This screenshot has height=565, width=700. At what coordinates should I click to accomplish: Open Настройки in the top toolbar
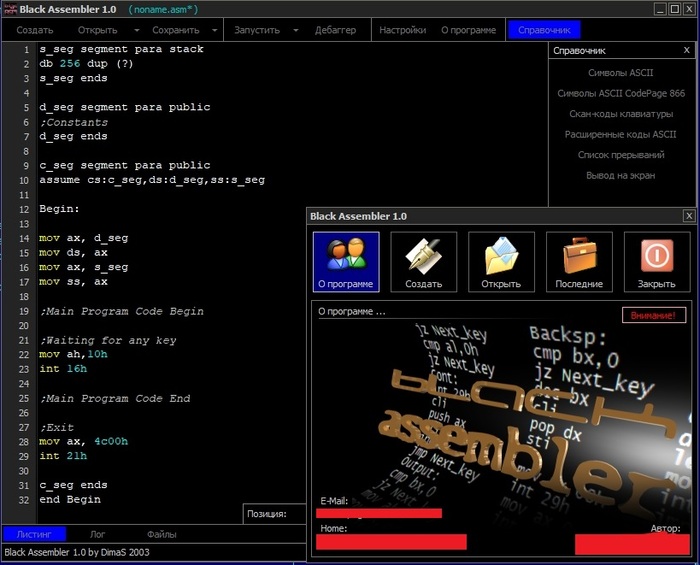(x=403, y=30)
